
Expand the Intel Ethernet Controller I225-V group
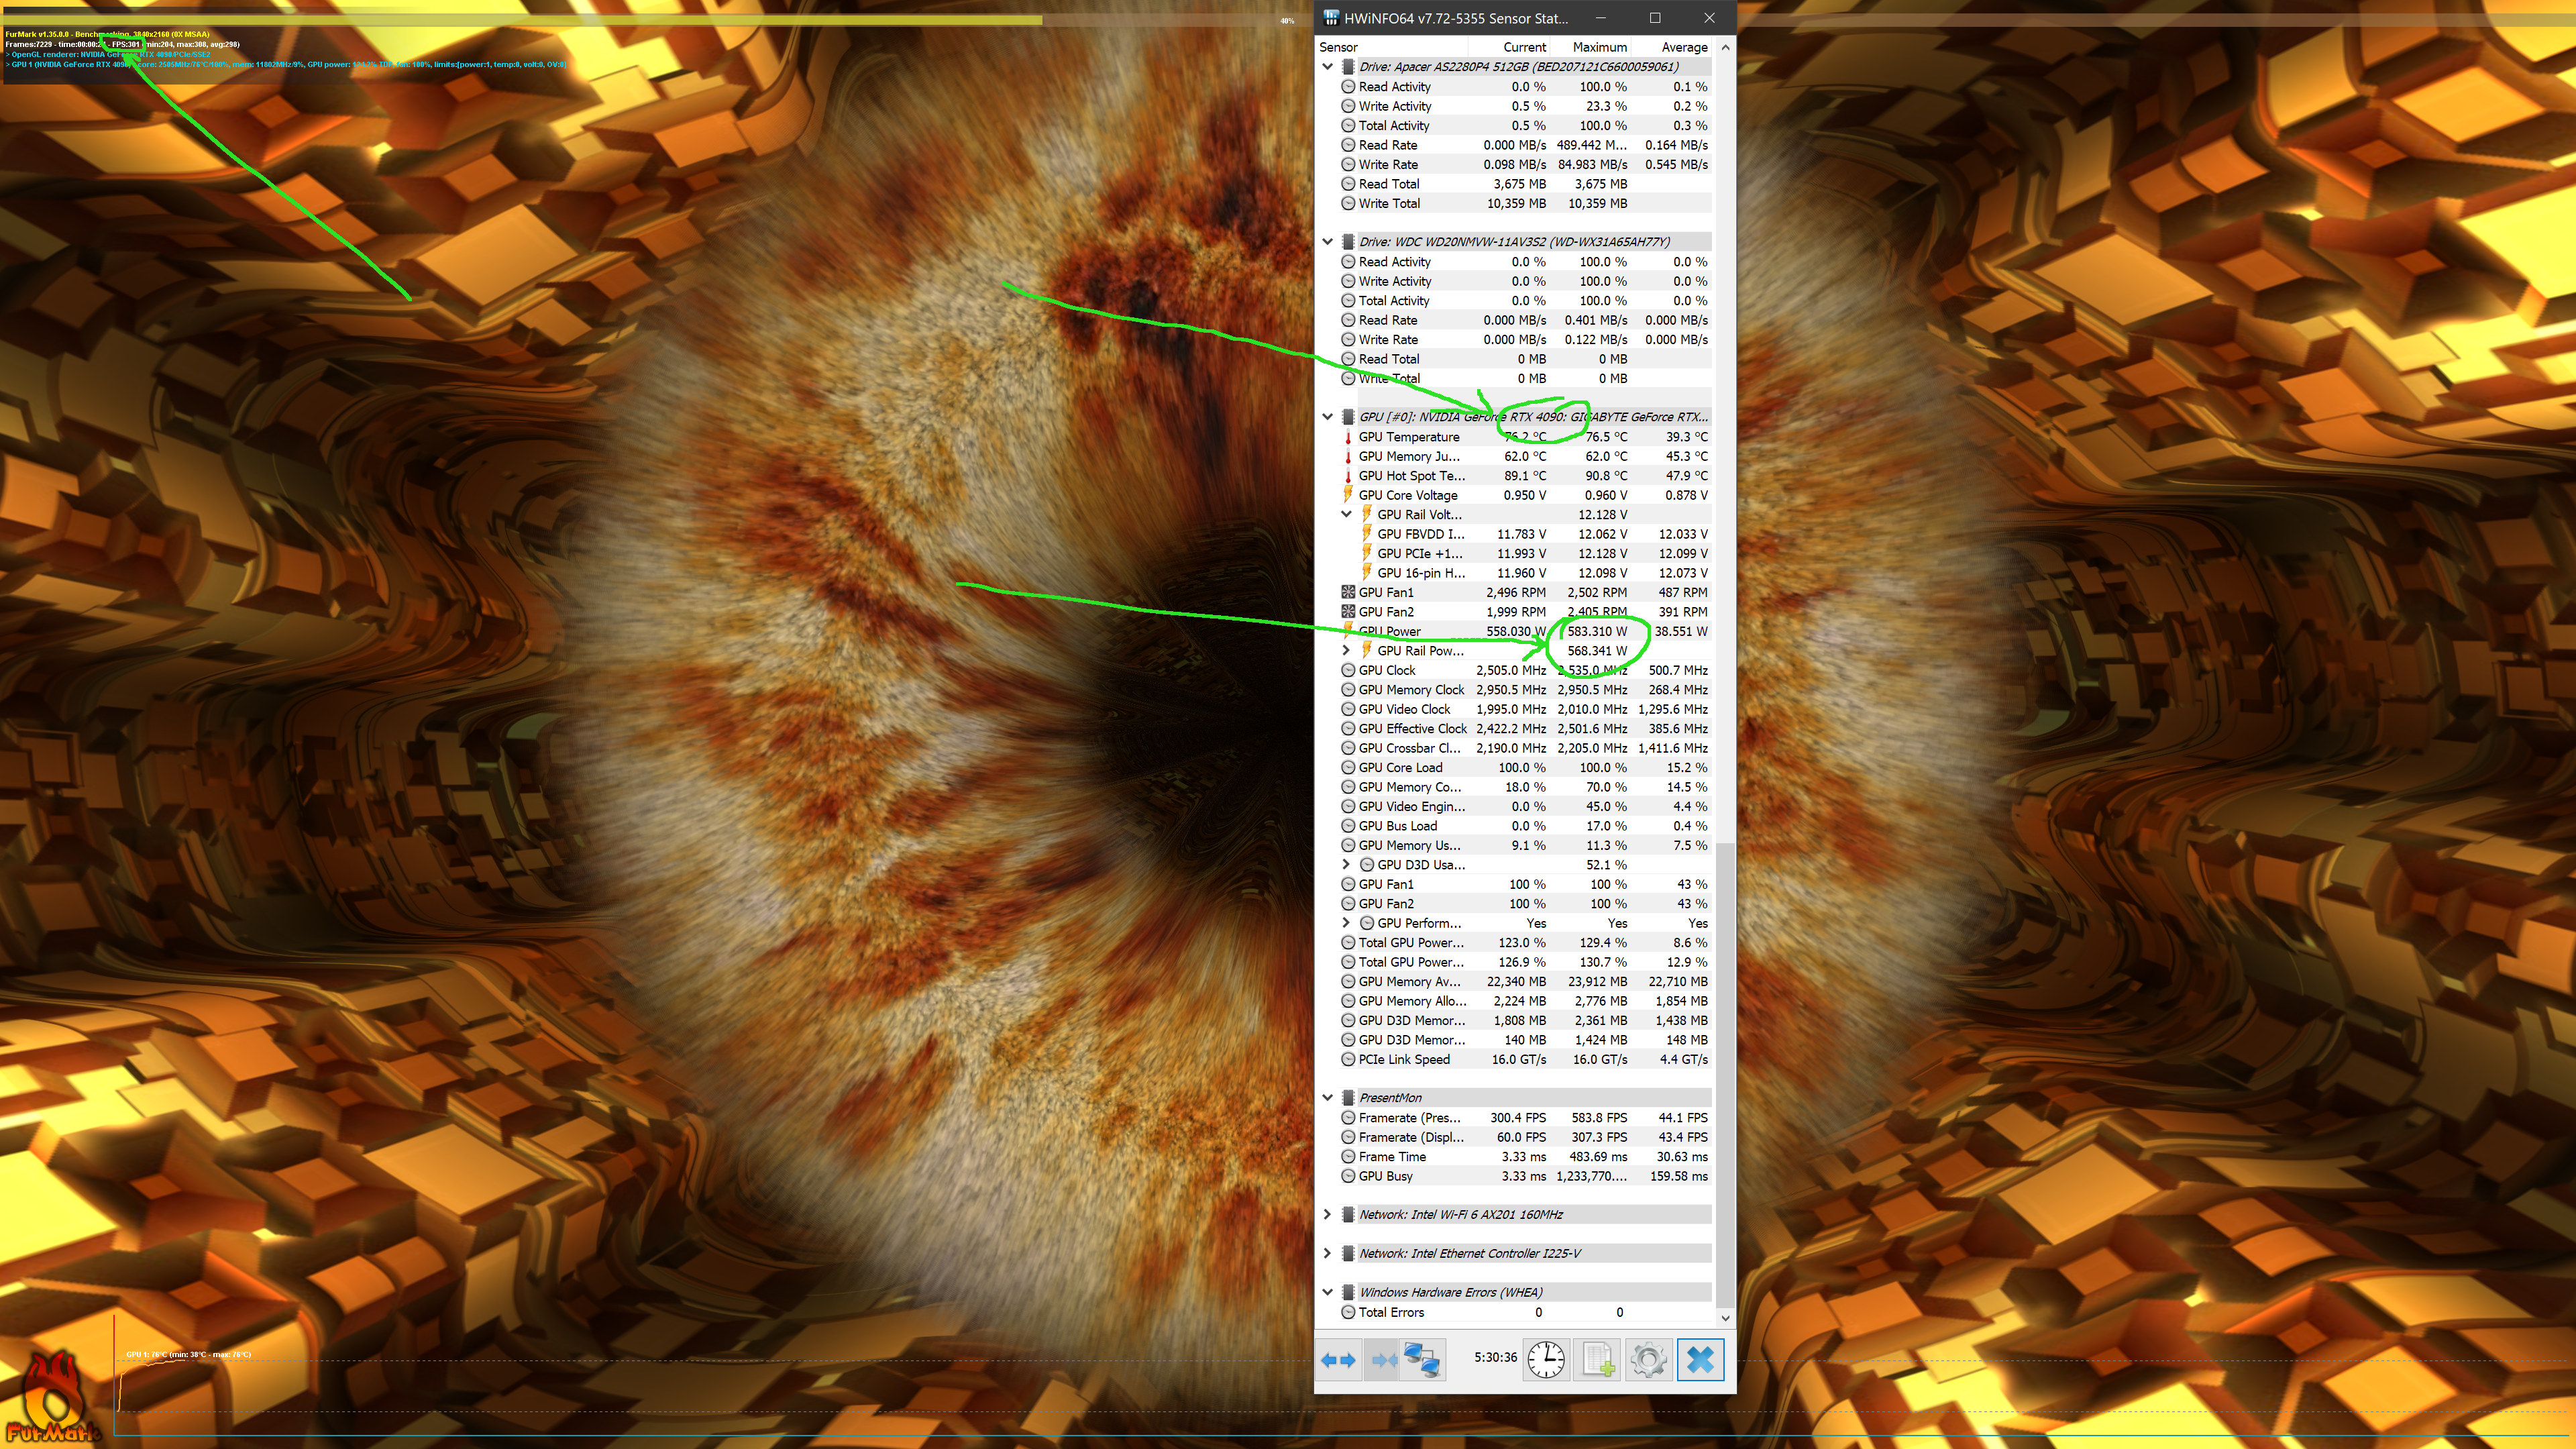1328,1254
